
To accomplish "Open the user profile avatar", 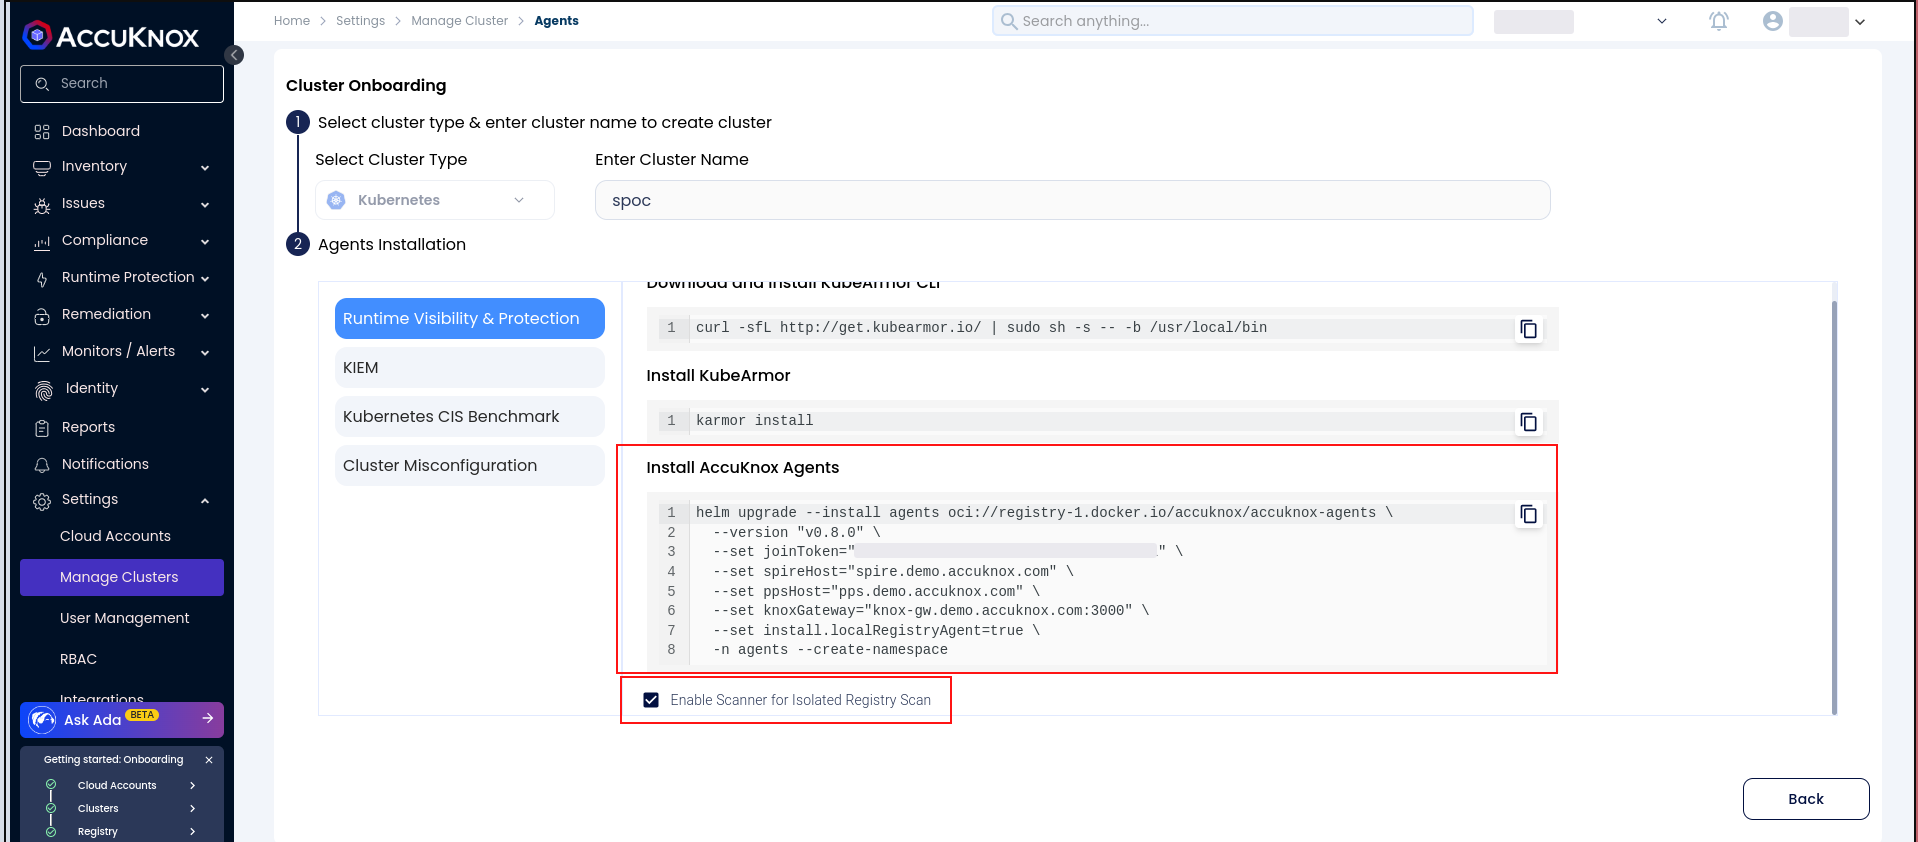I will tap(1773, 21).
